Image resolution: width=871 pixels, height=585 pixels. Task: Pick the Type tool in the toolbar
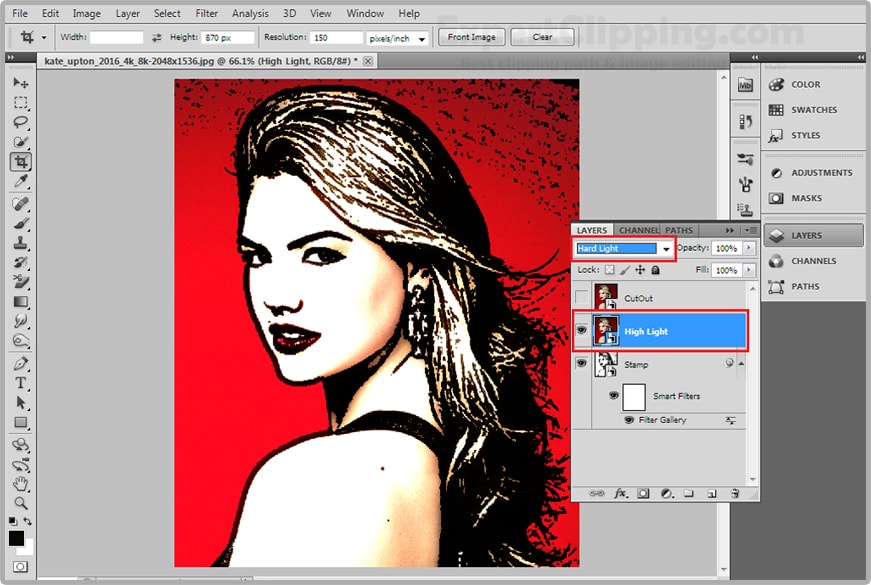coord(20,383)
